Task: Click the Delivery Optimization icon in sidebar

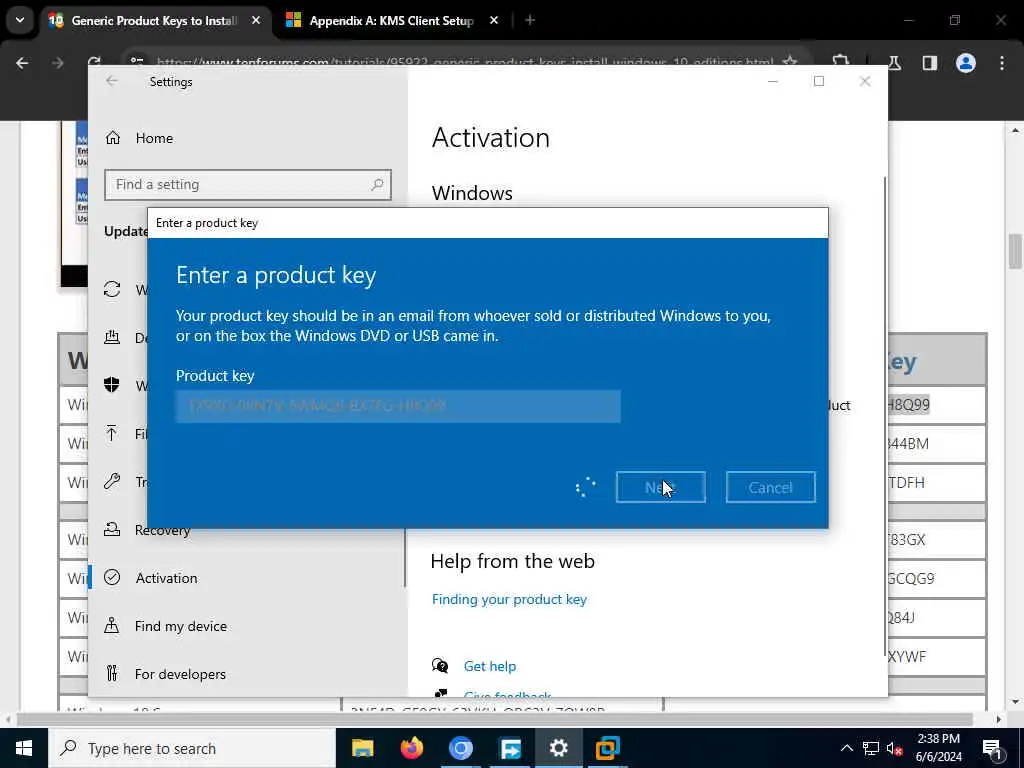Action: click(112, 337)
